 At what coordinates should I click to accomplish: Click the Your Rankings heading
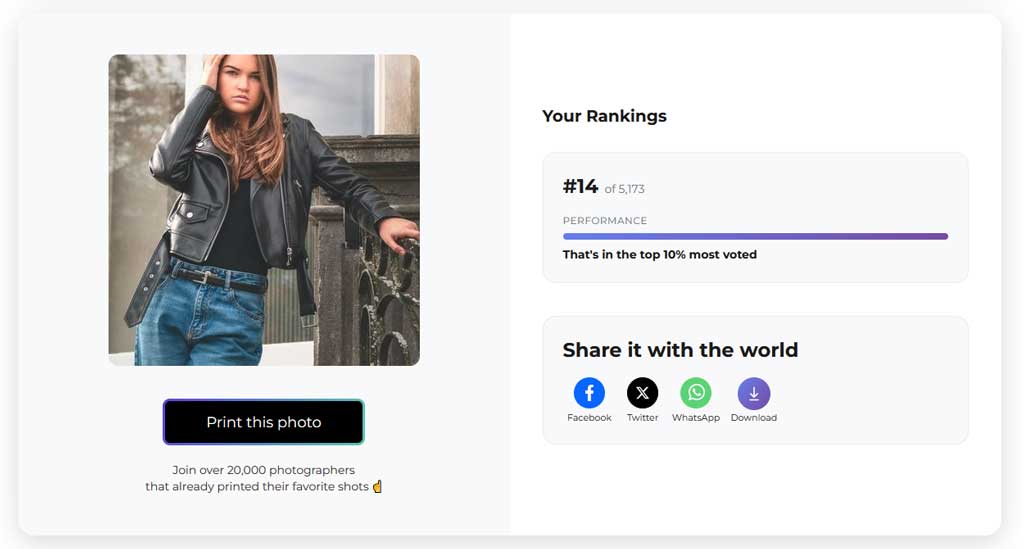(x=604, y=116)
